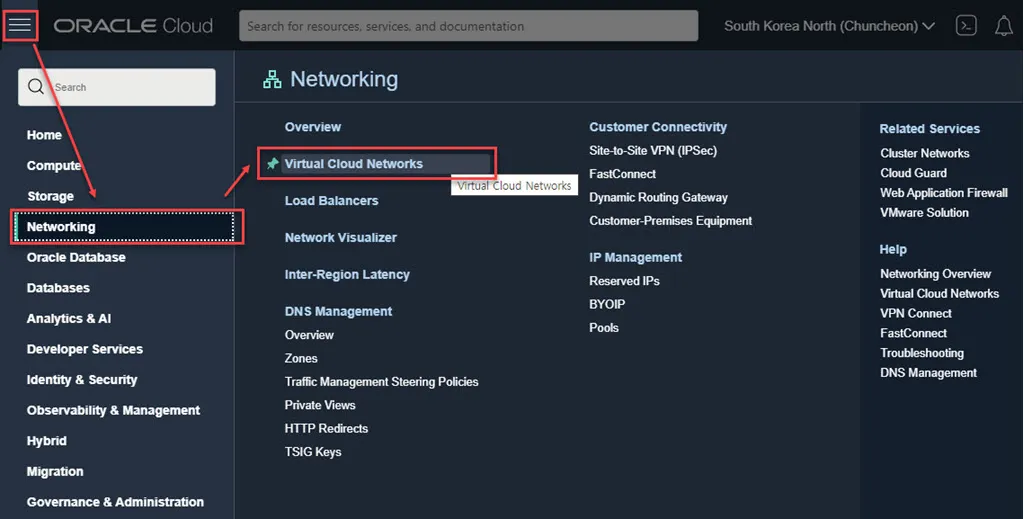Select Home in the navigation menu
1024x519 pixels.
(44, 135)
